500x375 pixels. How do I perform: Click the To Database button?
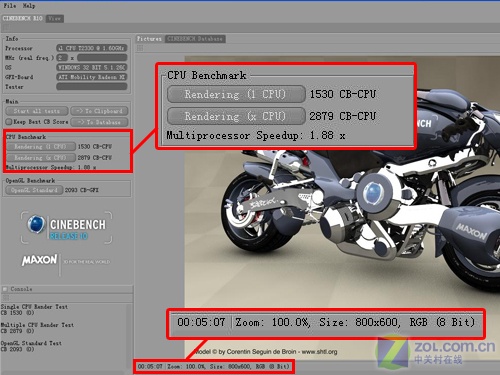pyautogui.click(x=99, y=122)
